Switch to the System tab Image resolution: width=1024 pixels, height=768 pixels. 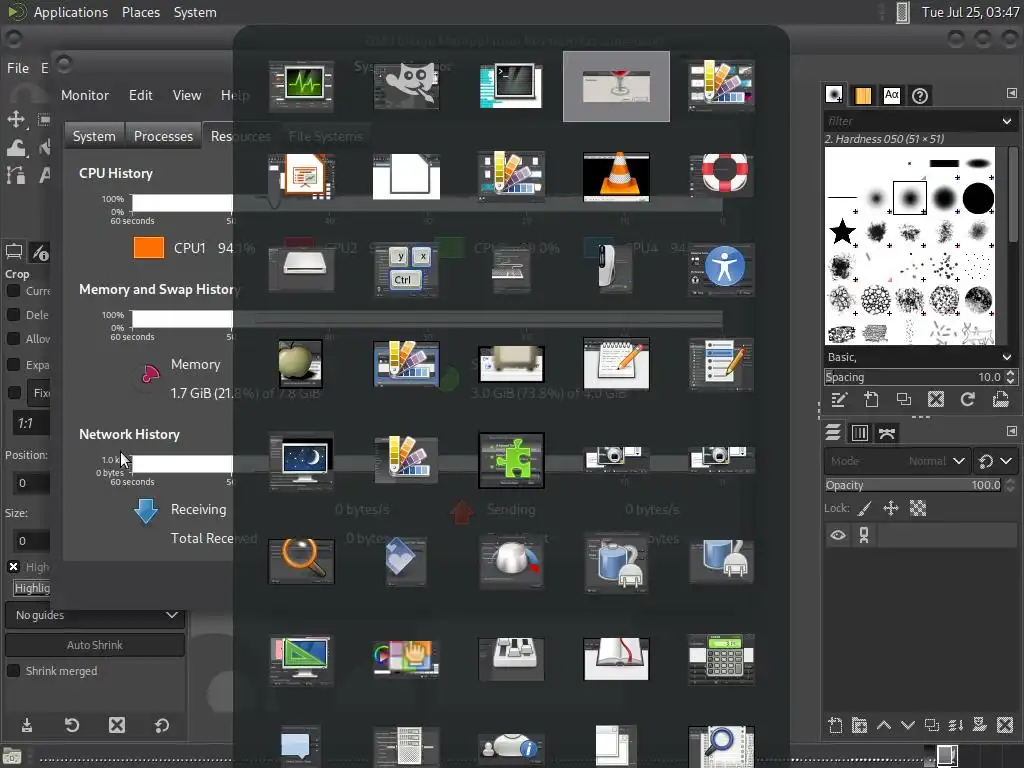click(94, 136)
